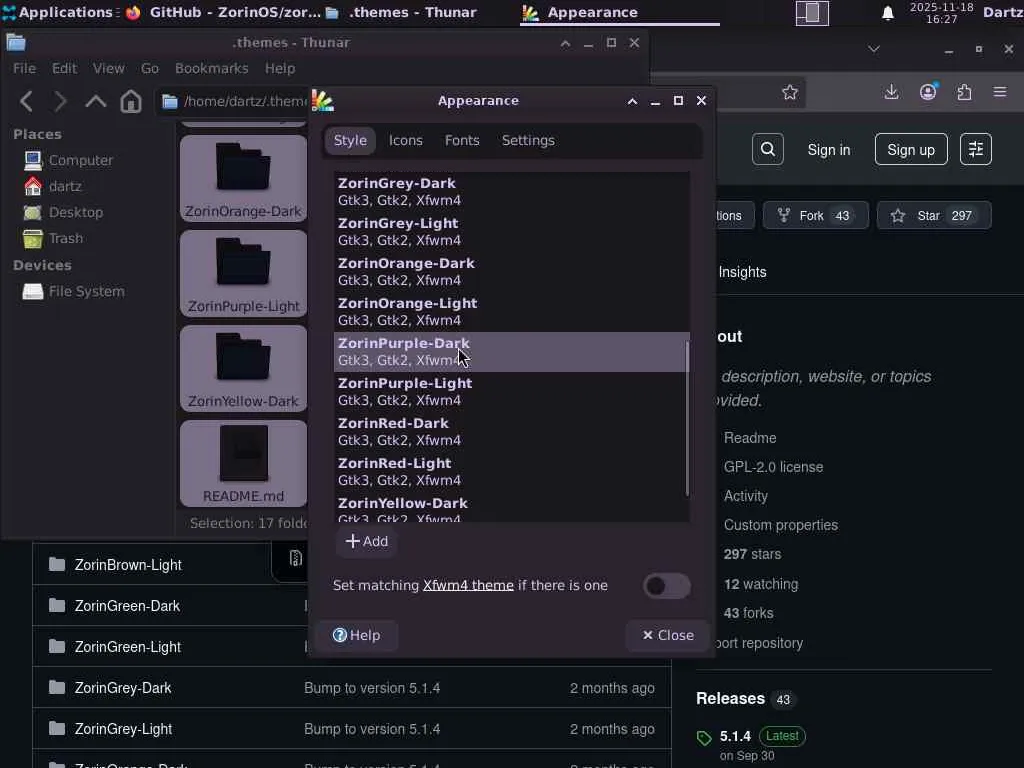Select README.md file in Thunar

pos(243,463)
